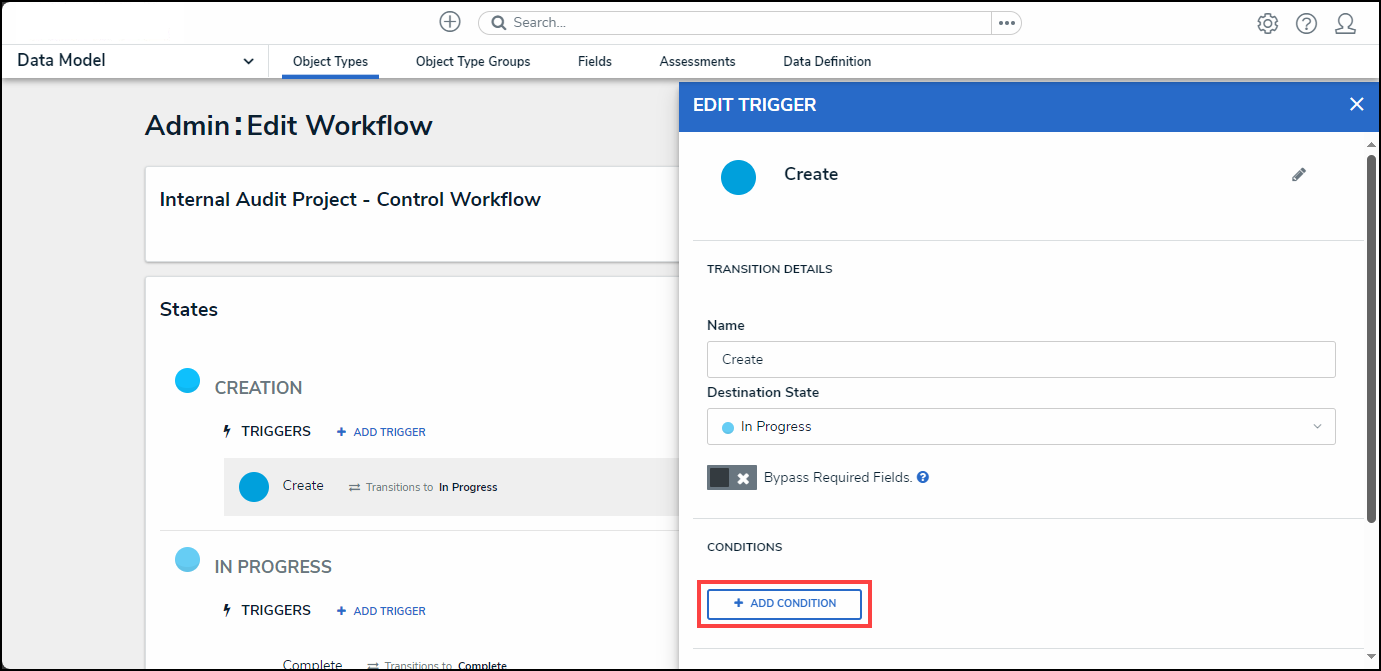Viewport: 1381px width, 671px height.
Task: Click the plus quick-create icon
Action: [450, 22]
